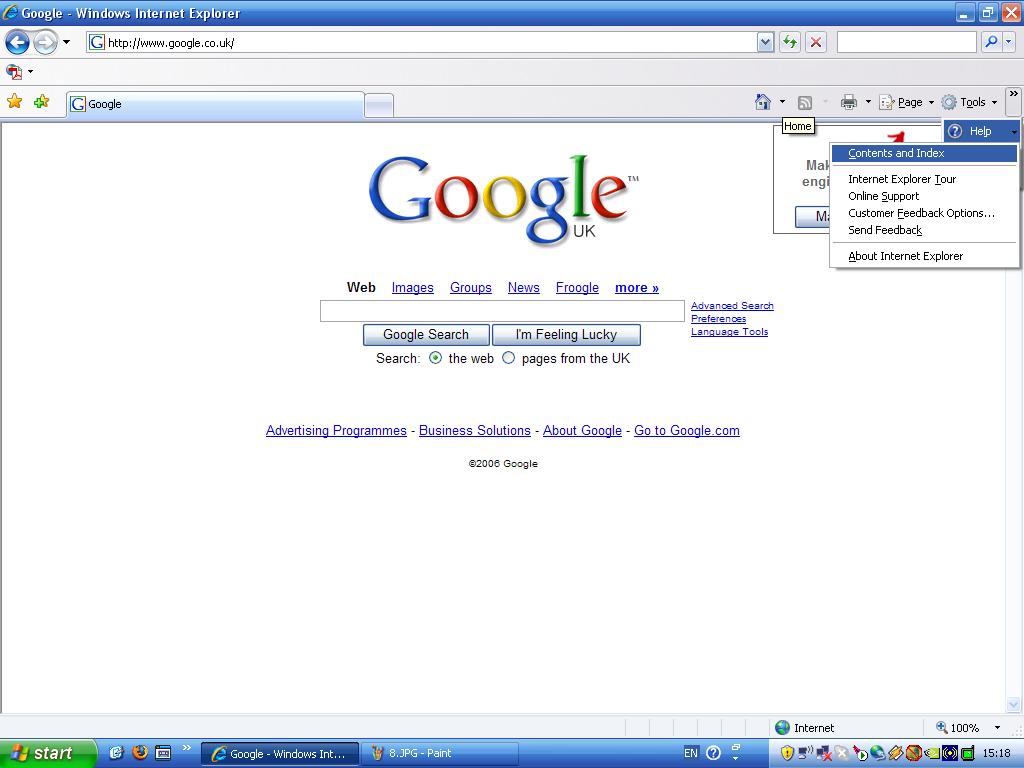The image size is (1024, 768).
Task: Expand the Print options dropdown arrow
Action: pos(868,102)
